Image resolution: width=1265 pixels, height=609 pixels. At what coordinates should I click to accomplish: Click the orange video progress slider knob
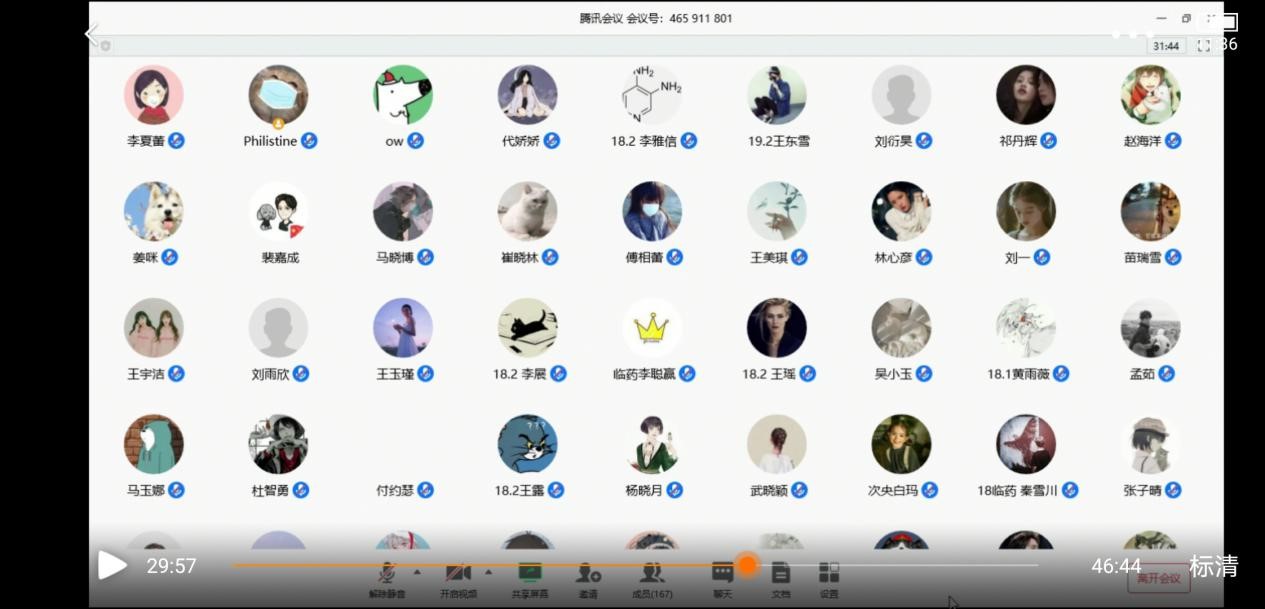(x=747, y=566)
